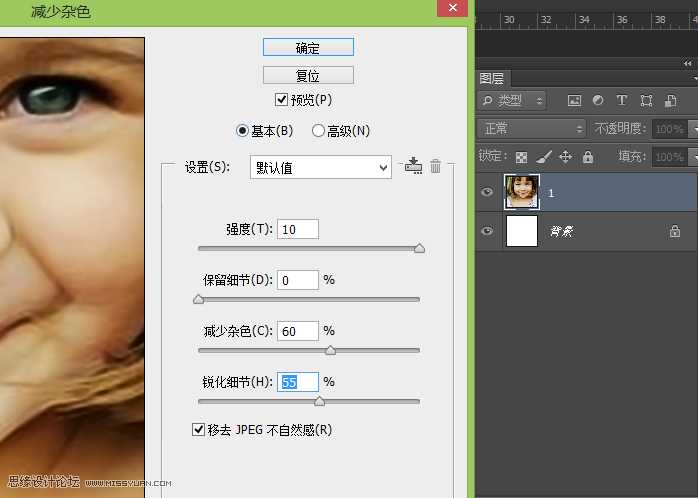Click the 强度 strength slider handle
The image size is (698, 498).
pos(419,248)
